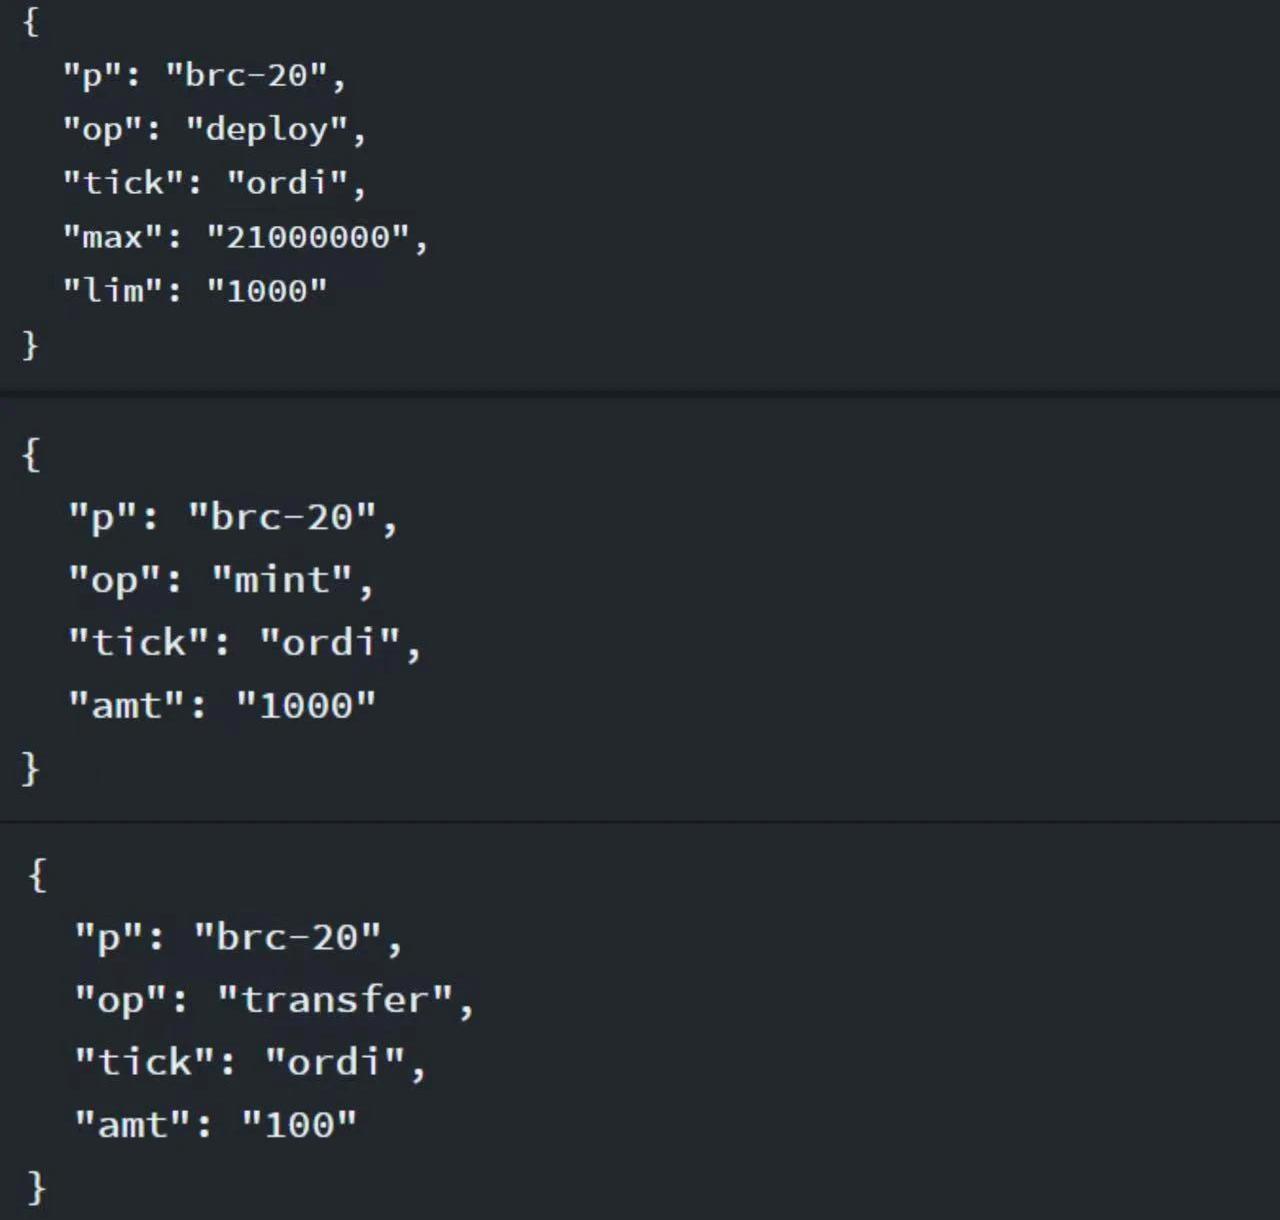Click the "max" key in deploy block
Image resolution: width=1280 pixels, height=1220 pixels.
113,237
